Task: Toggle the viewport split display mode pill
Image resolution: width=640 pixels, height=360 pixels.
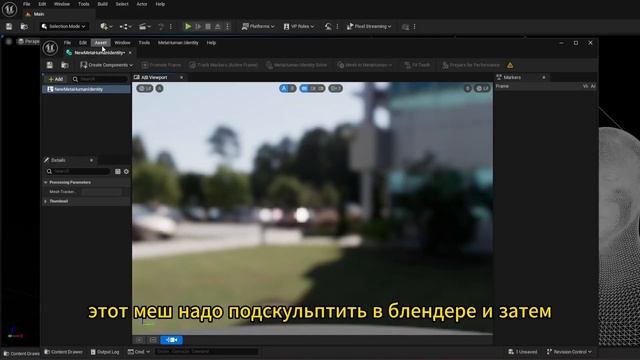Action: pyautogui.click(x=312, y=88)
